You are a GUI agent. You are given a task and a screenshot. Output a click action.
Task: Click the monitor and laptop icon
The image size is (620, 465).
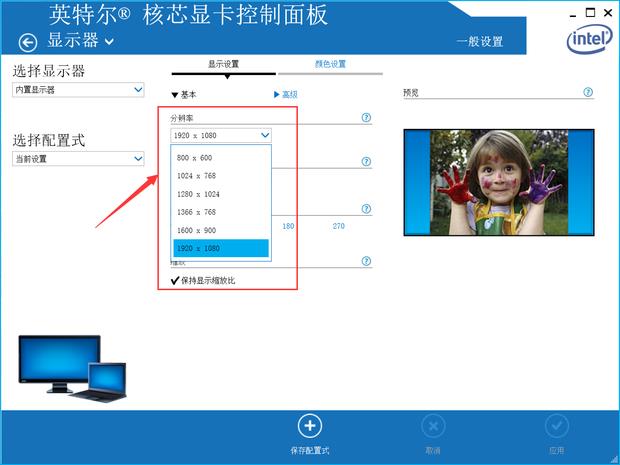click(72, 369)
